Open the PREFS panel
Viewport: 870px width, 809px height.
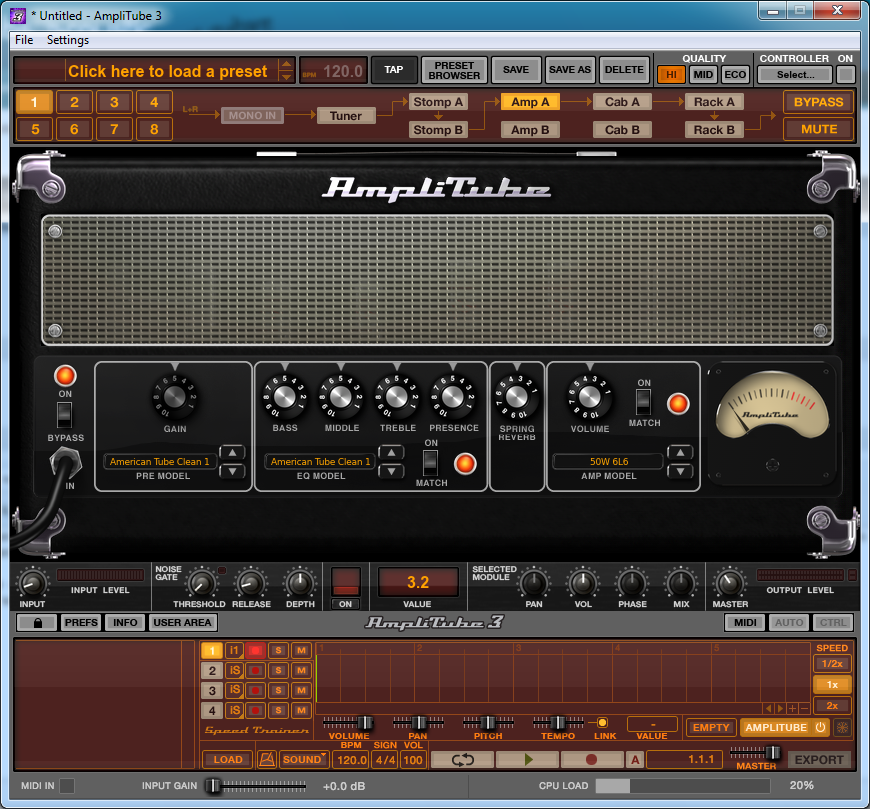click(x=81, y=623)
